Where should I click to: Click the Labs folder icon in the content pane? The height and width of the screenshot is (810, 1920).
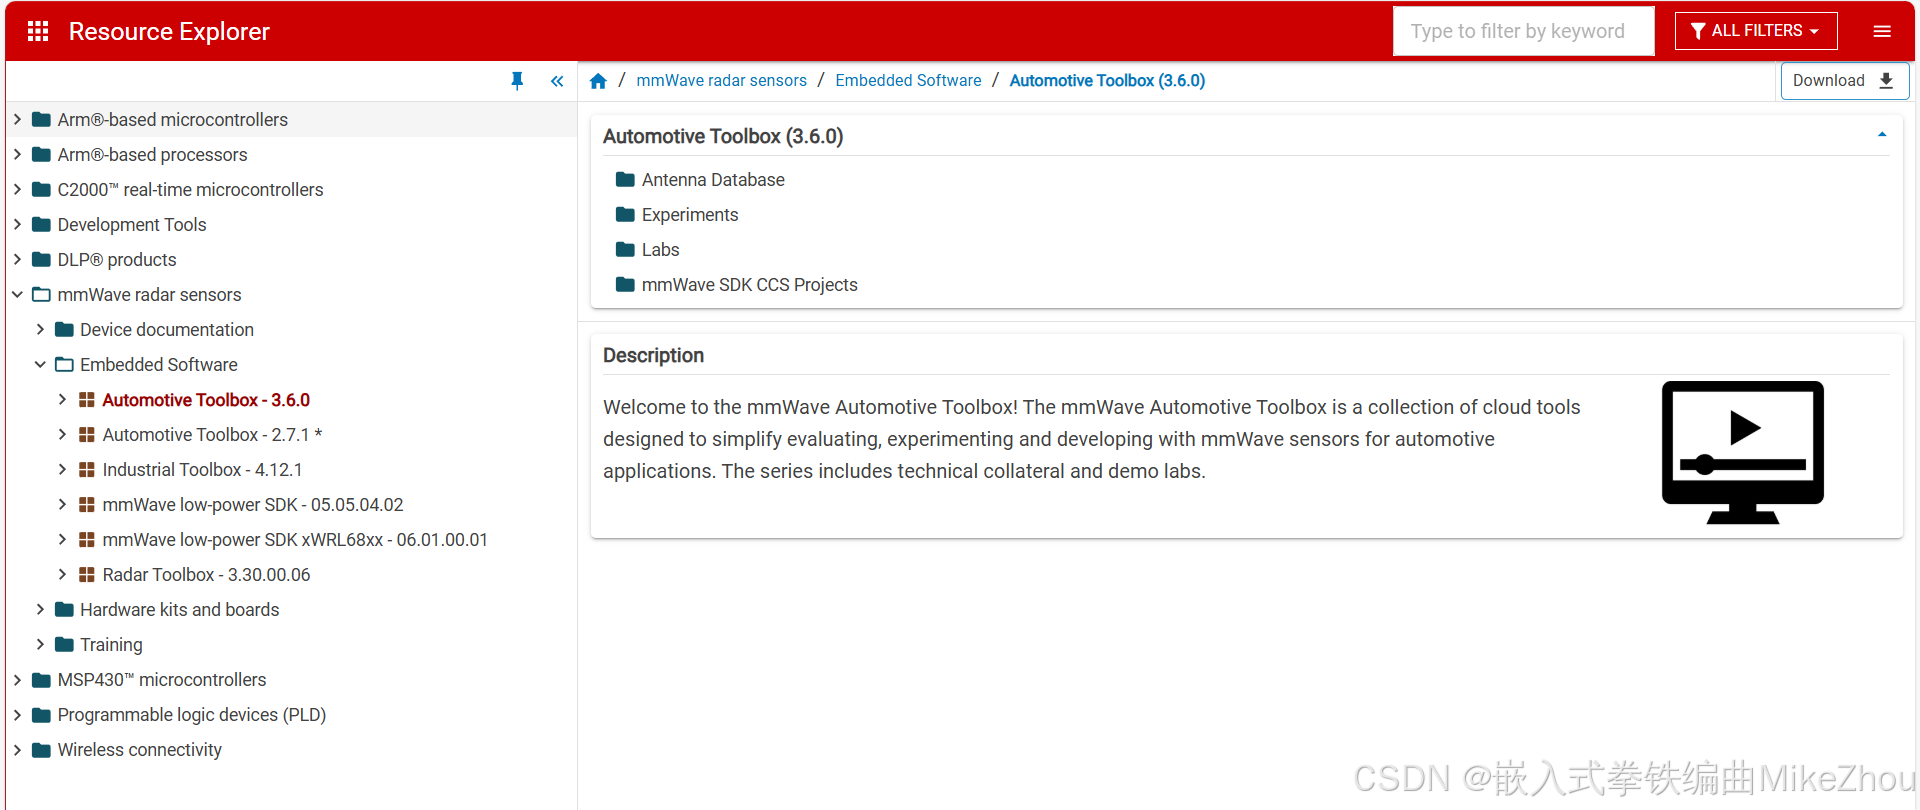pos(626,249)
